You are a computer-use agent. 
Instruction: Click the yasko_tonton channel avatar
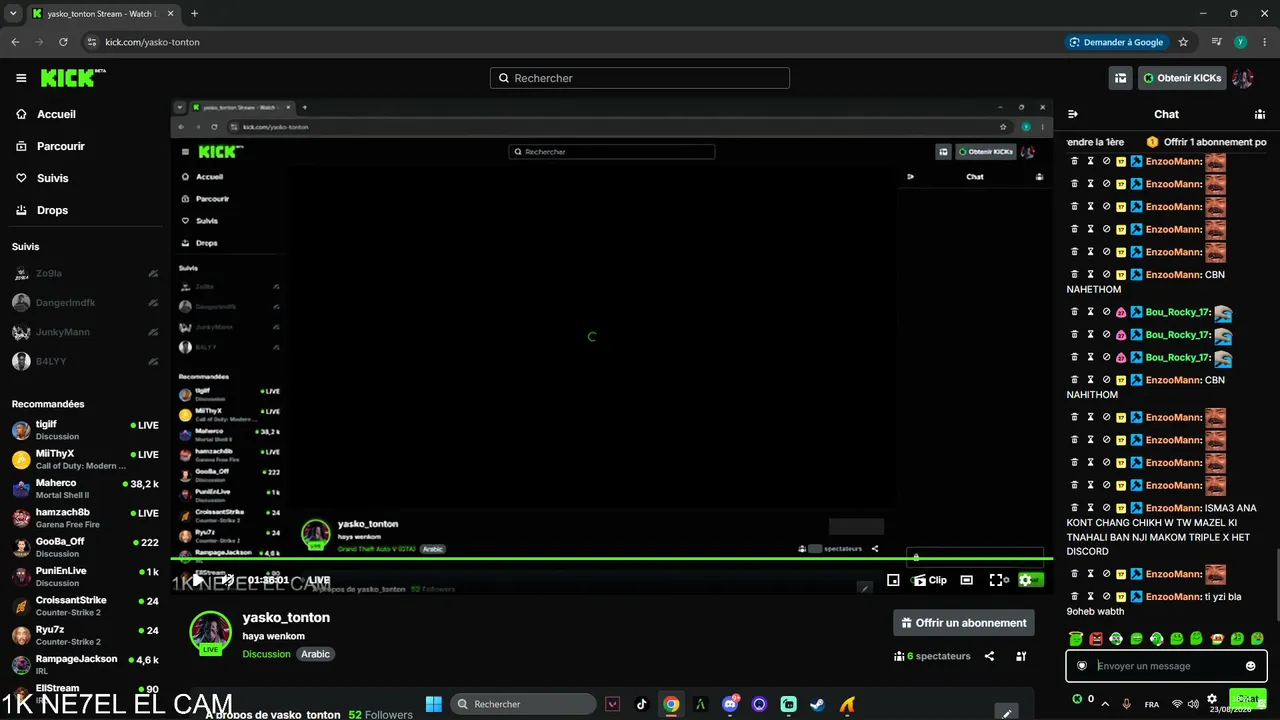(211, 632)
